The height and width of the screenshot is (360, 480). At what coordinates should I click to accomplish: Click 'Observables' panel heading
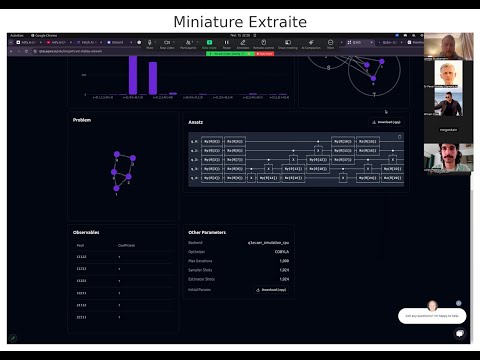[86, 232]
